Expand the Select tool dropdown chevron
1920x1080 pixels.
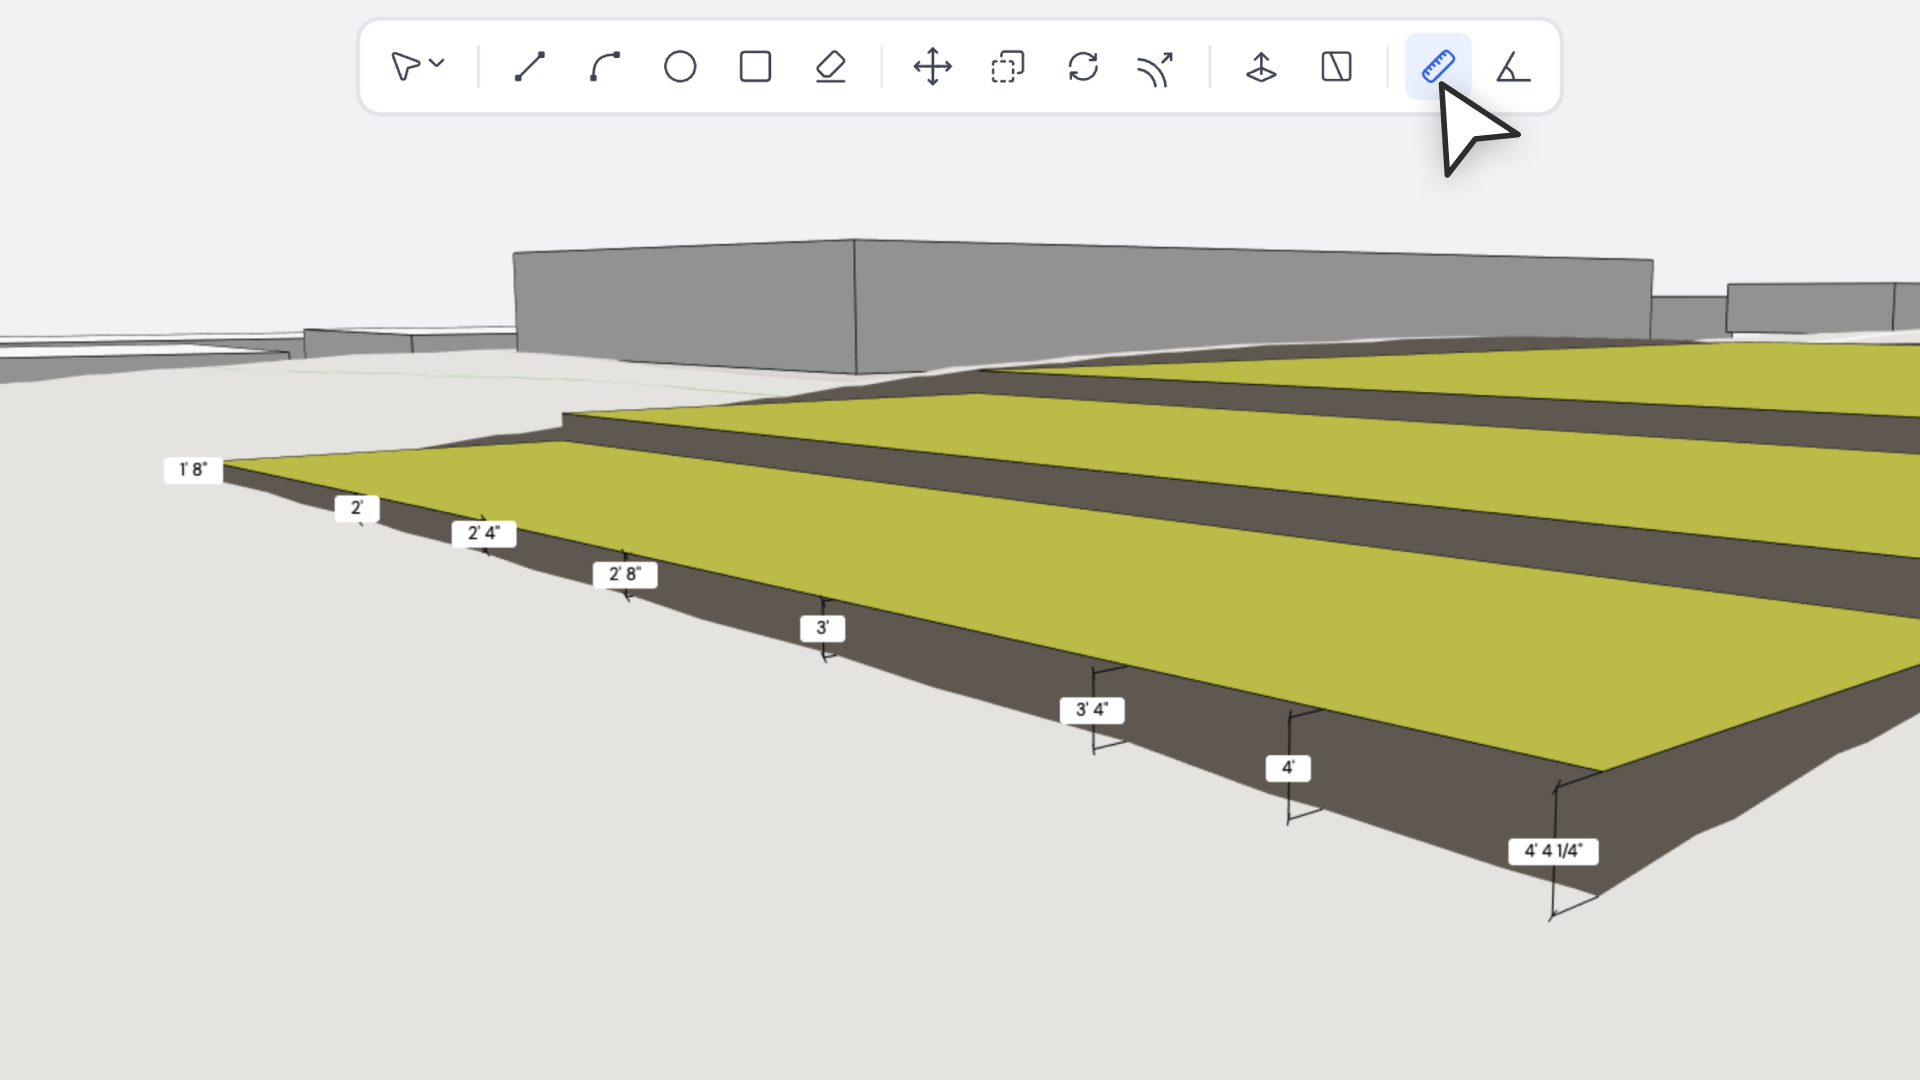point(437,63)
